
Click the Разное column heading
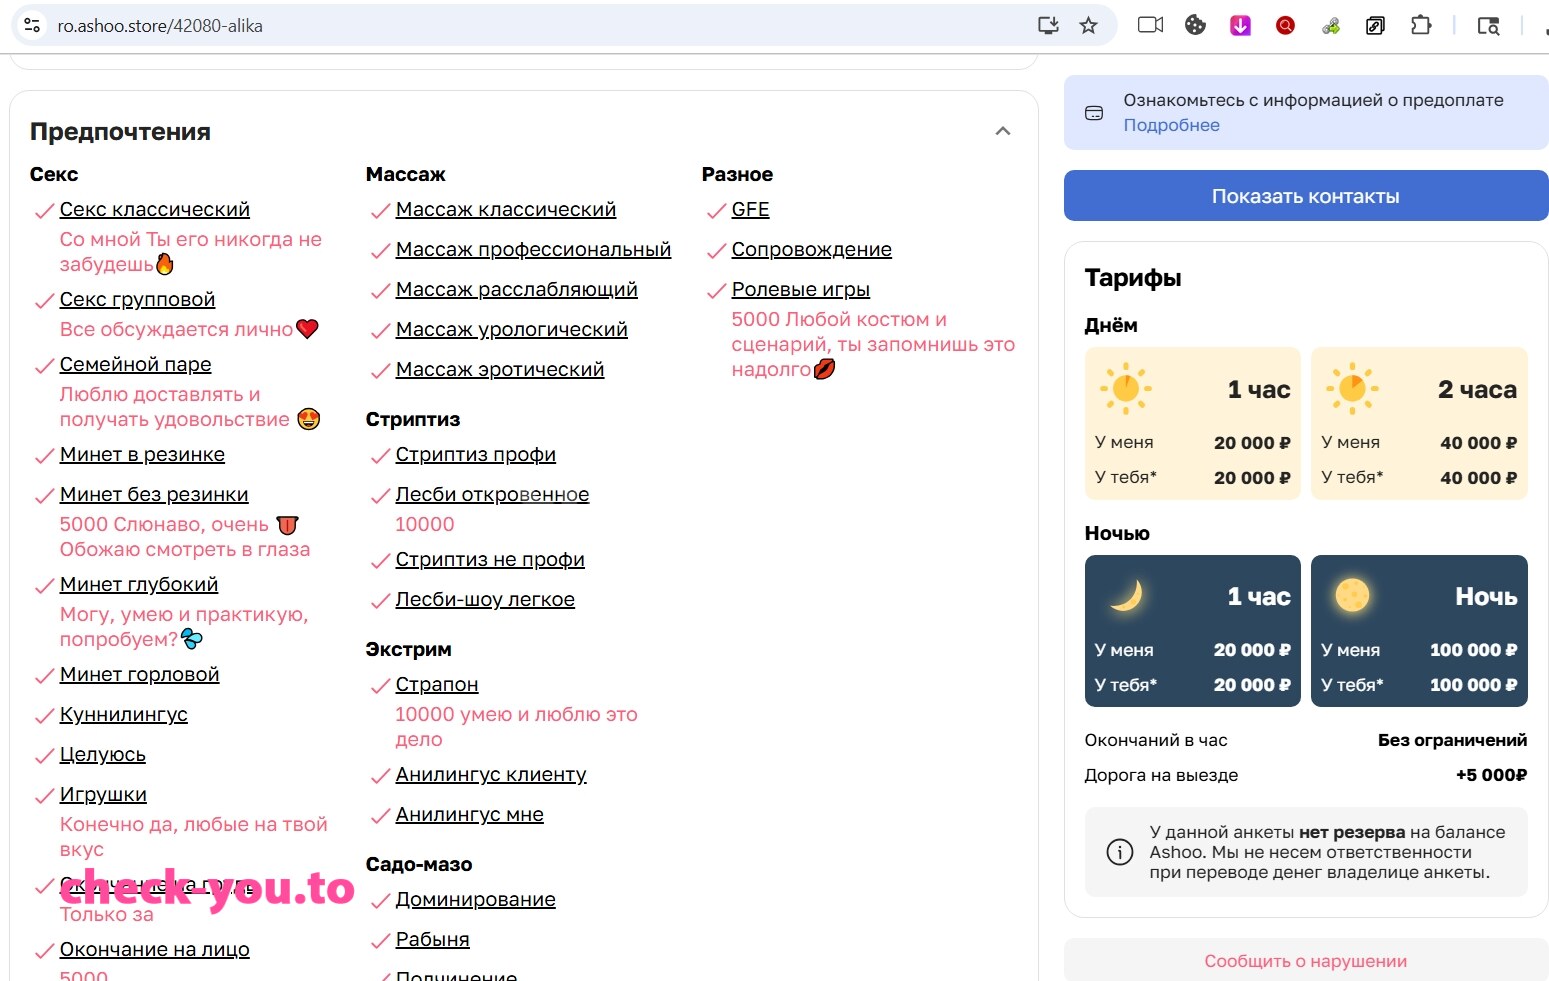point(737,174)
